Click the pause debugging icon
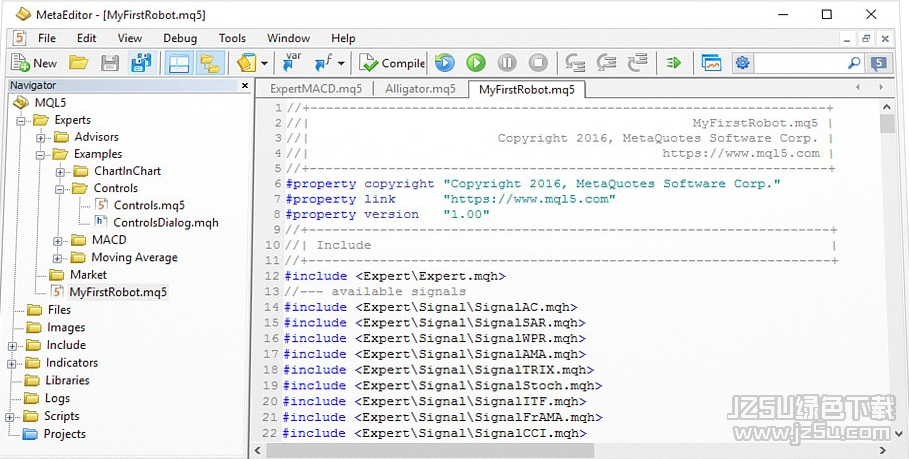Screen dimensions: 909x459 507,63
